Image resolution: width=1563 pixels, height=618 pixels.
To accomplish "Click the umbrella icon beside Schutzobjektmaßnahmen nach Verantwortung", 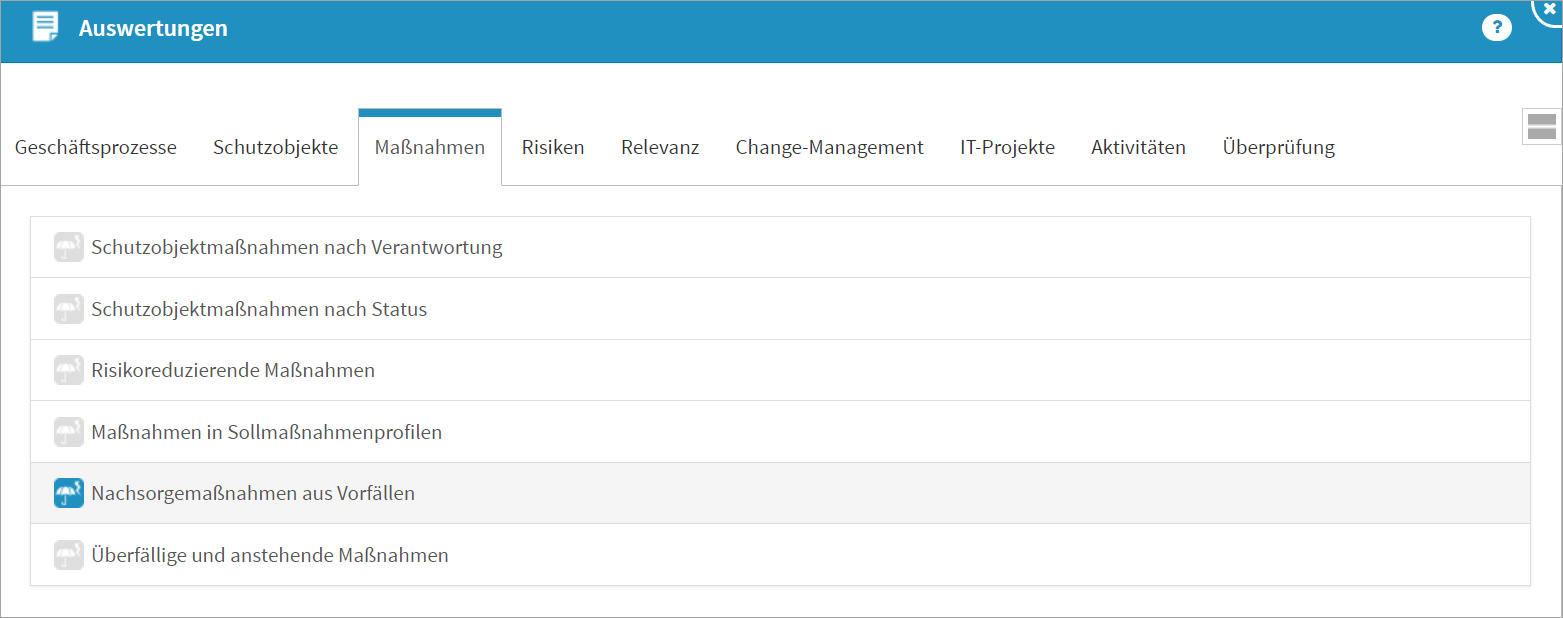I will pos(69,247).
